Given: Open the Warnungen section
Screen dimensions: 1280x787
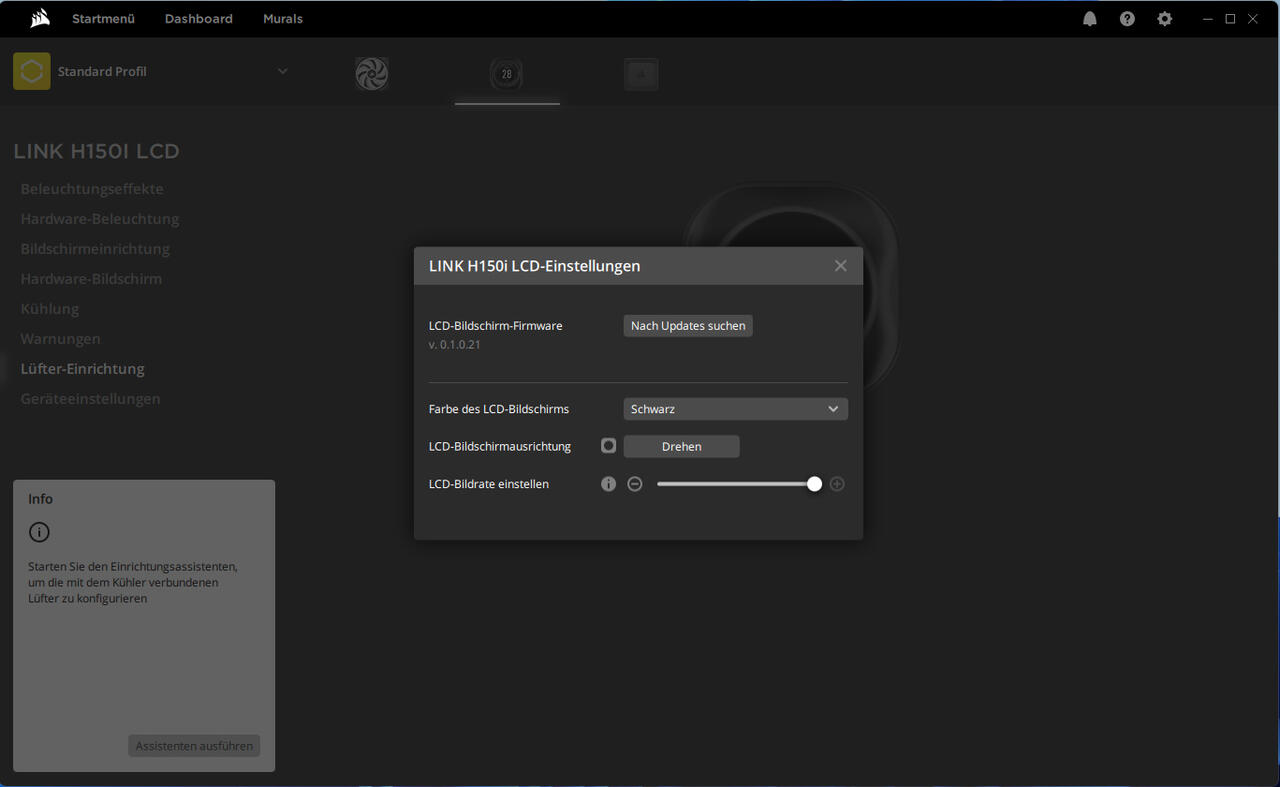Looking at the screenshot, I should tap(60, 339).
